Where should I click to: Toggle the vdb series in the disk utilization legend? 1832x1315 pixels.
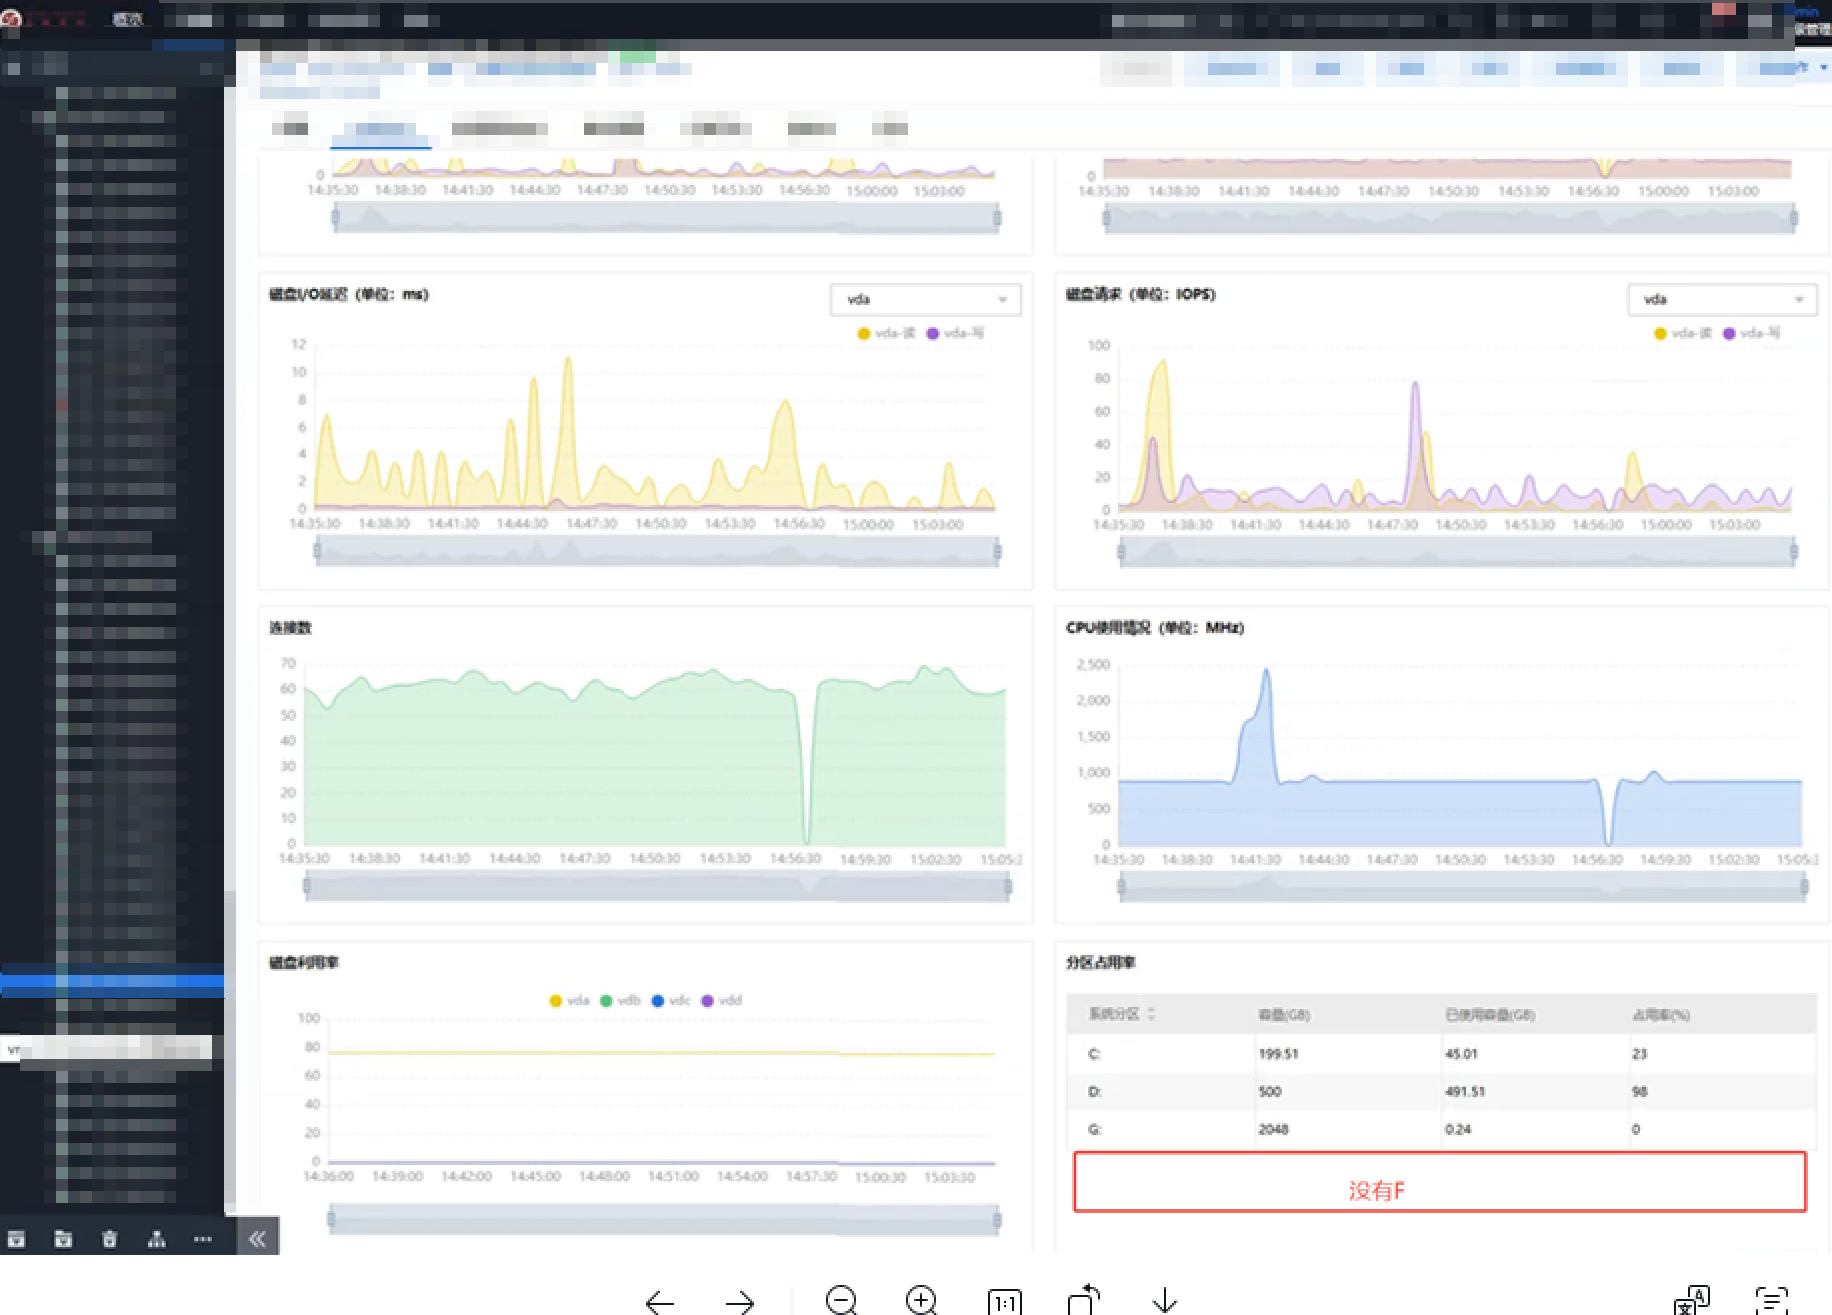(619, 1000)
